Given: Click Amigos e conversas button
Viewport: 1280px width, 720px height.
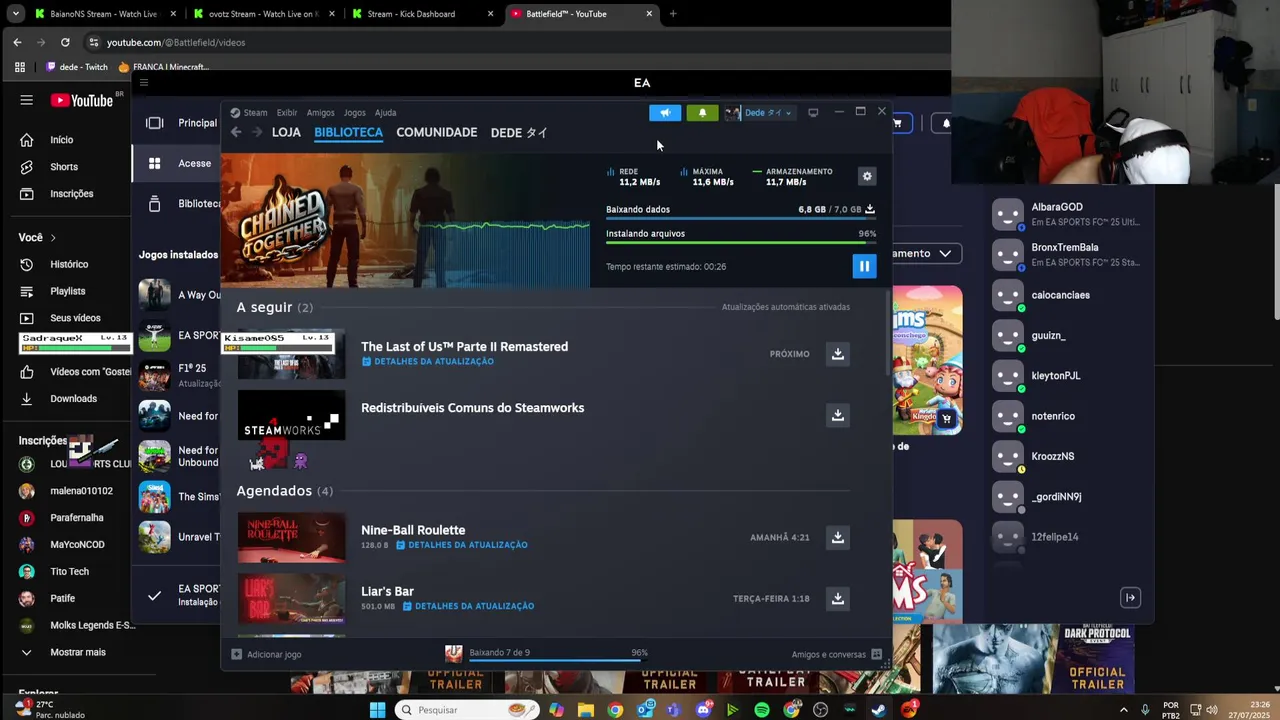Looking at the screenshot, I should pos(836,654).
